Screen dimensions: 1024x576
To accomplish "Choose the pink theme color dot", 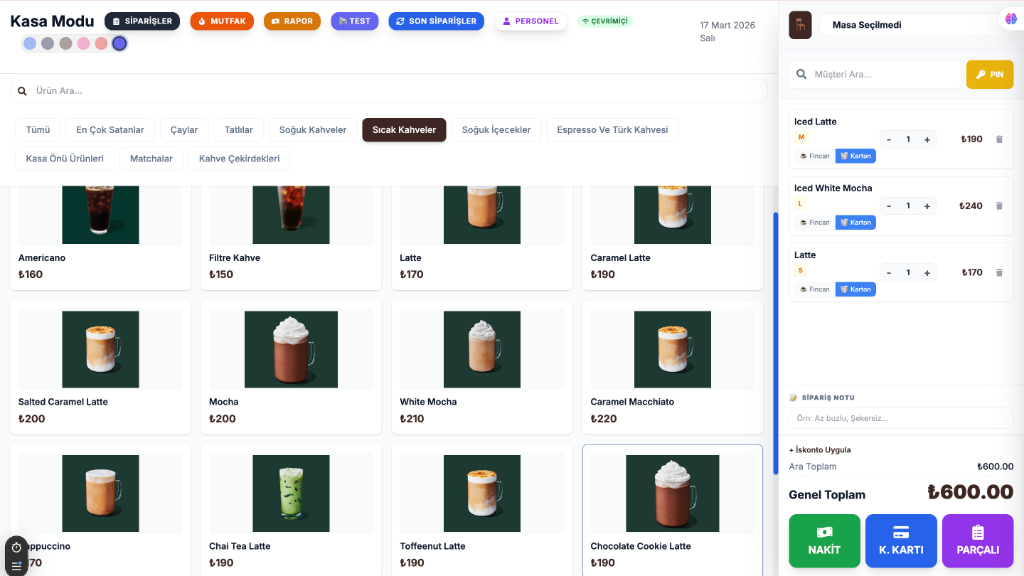I will tap(83, 43).
